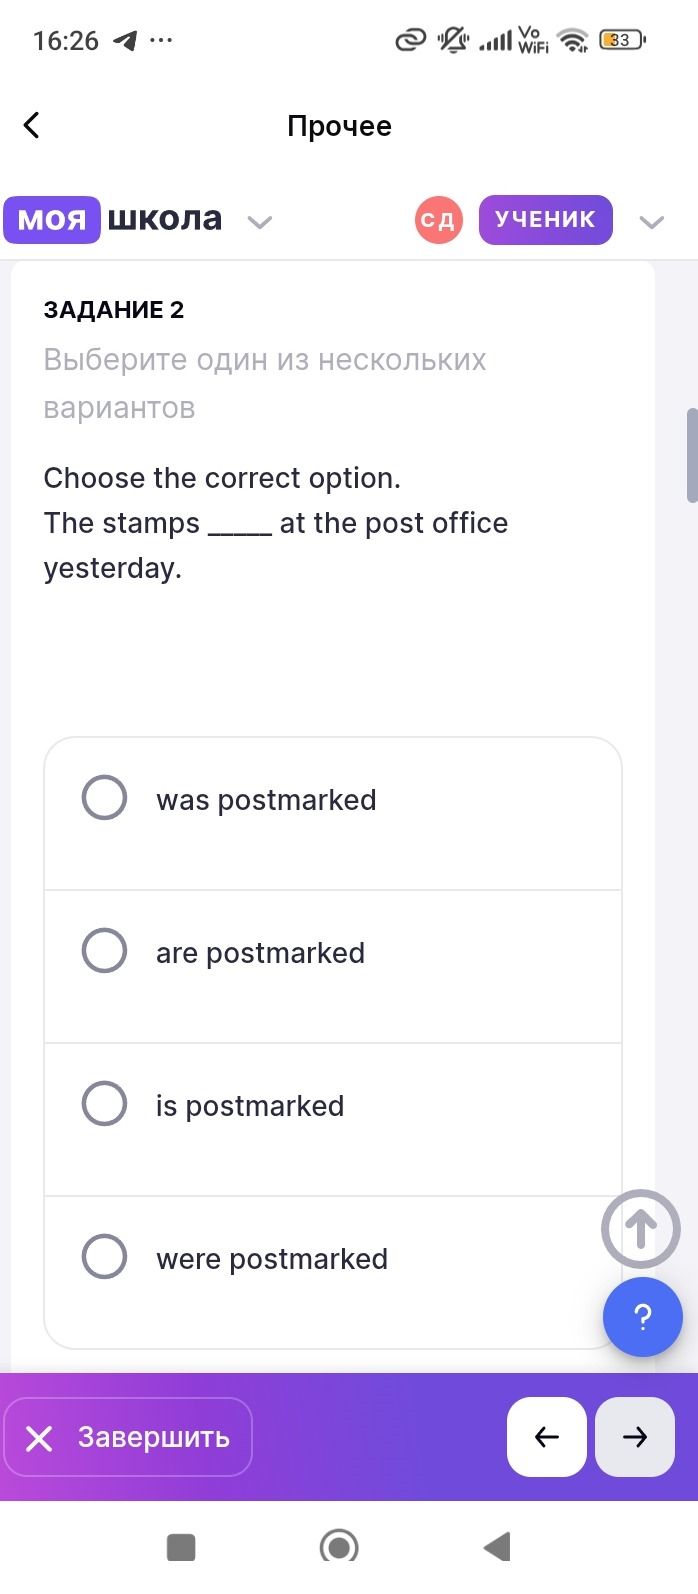The image size is (698, 1594).
Task: Tap the Завершить finish button
Action: [x=128, y=1437]
